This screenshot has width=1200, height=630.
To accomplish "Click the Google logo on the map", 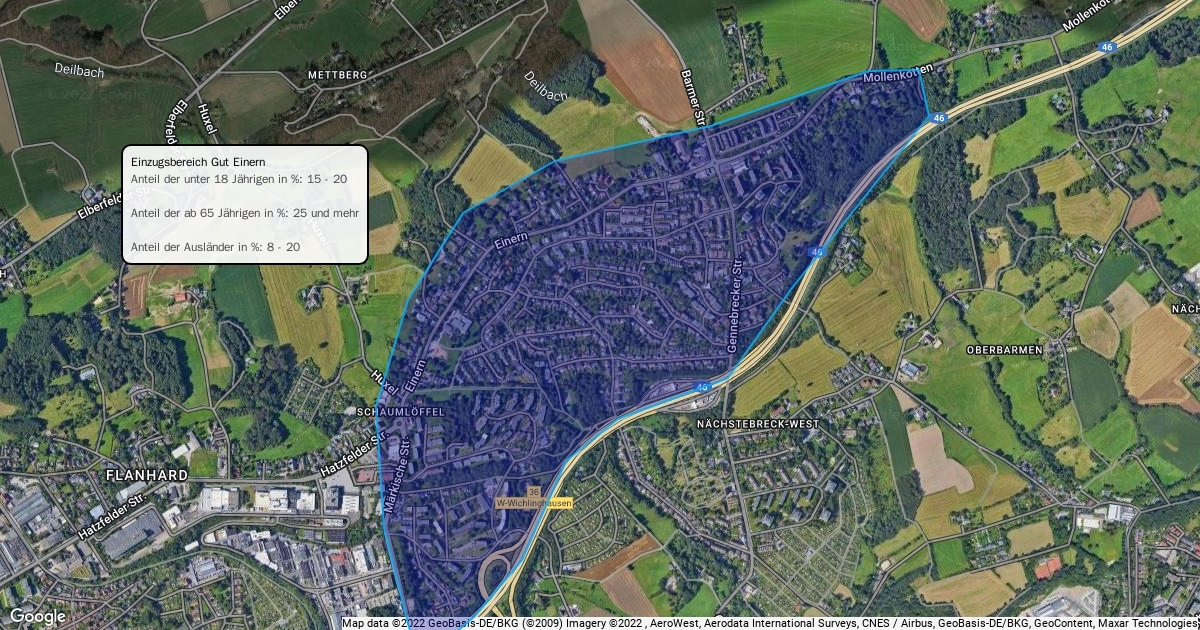I will pyautogui.click(x=37, y=616).
